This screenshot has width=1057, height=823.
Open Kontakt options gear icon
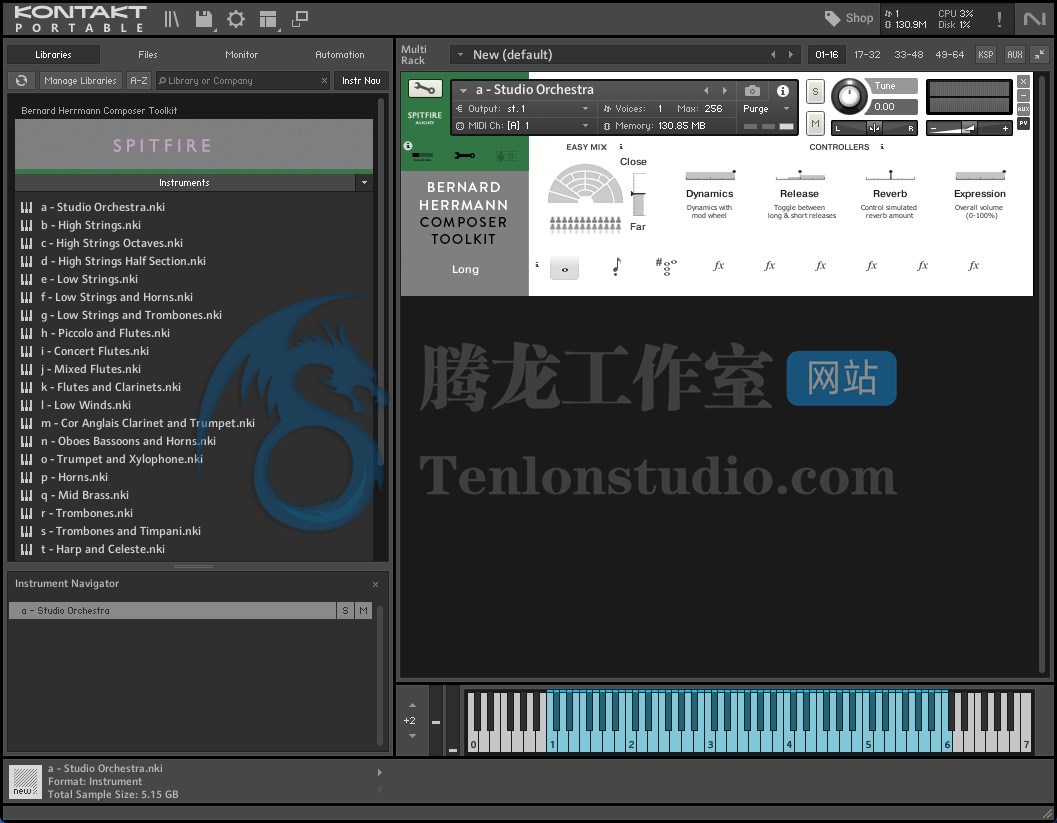point(235,19)
